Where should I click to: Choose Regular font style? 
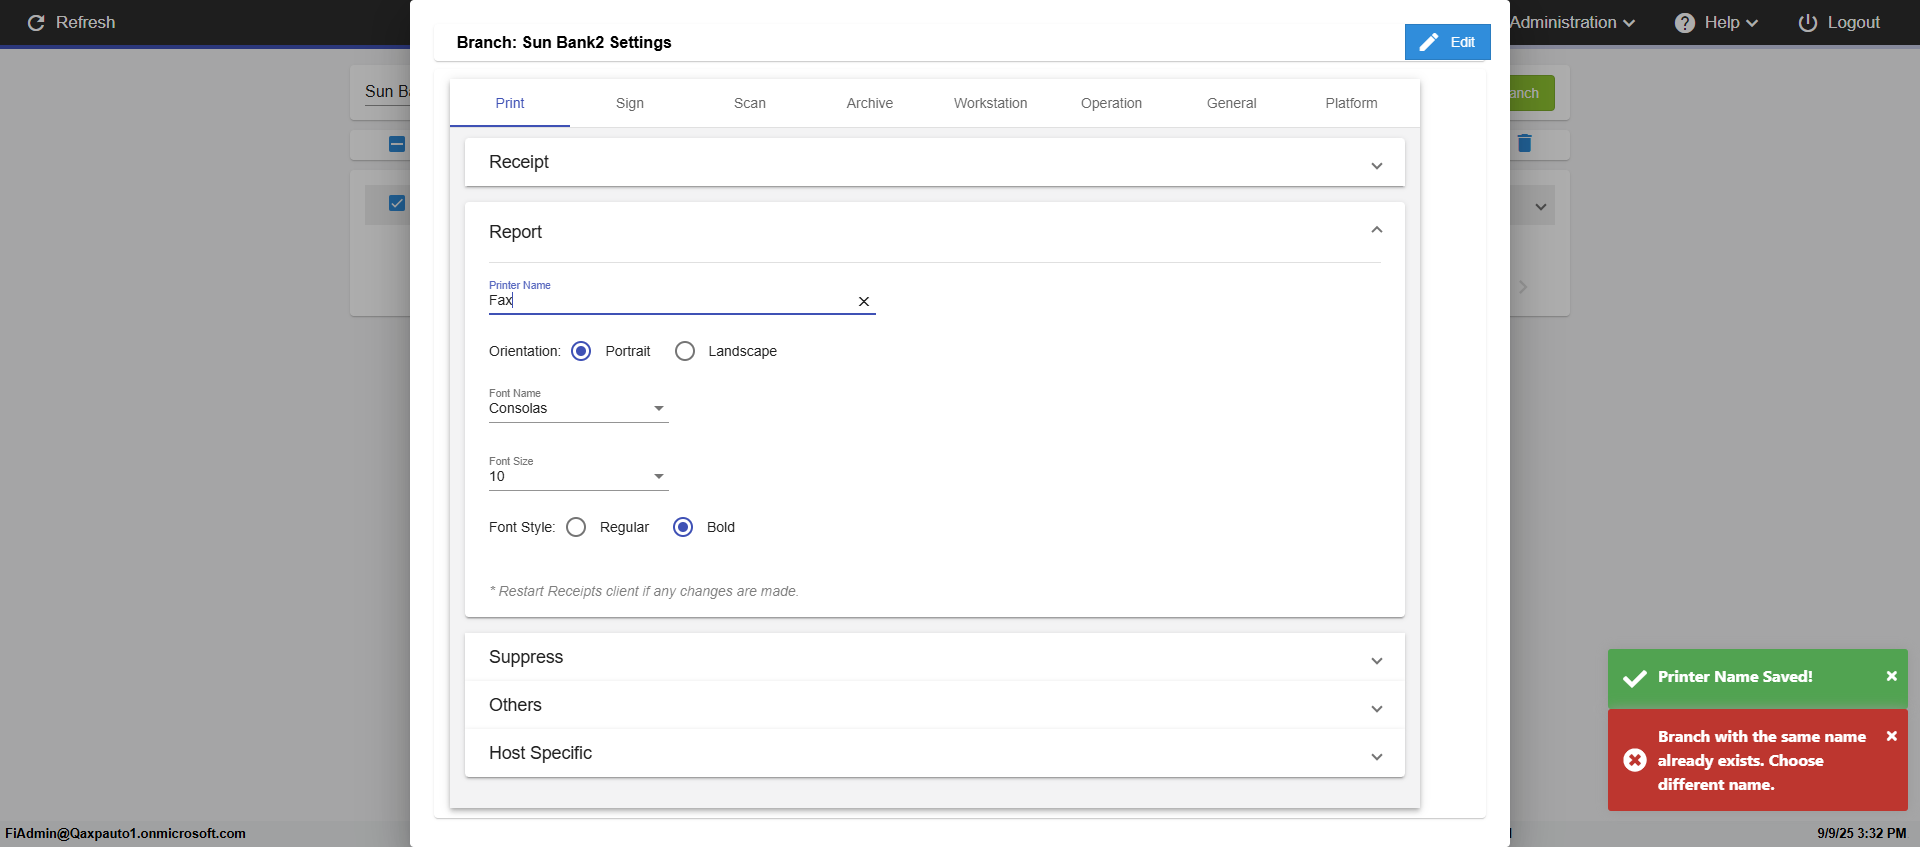coord(576,527)
